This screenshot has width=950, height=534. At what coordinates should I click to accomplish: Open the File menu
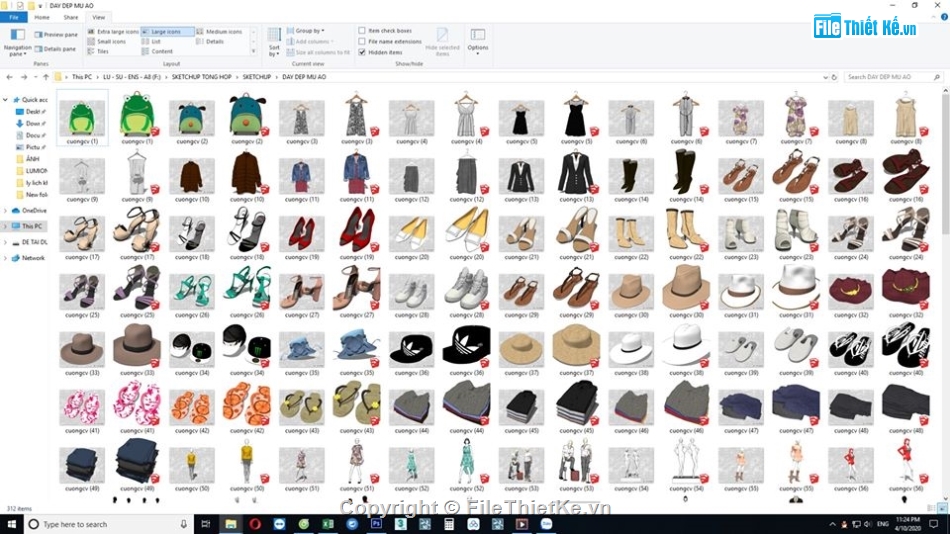(13, 17)
